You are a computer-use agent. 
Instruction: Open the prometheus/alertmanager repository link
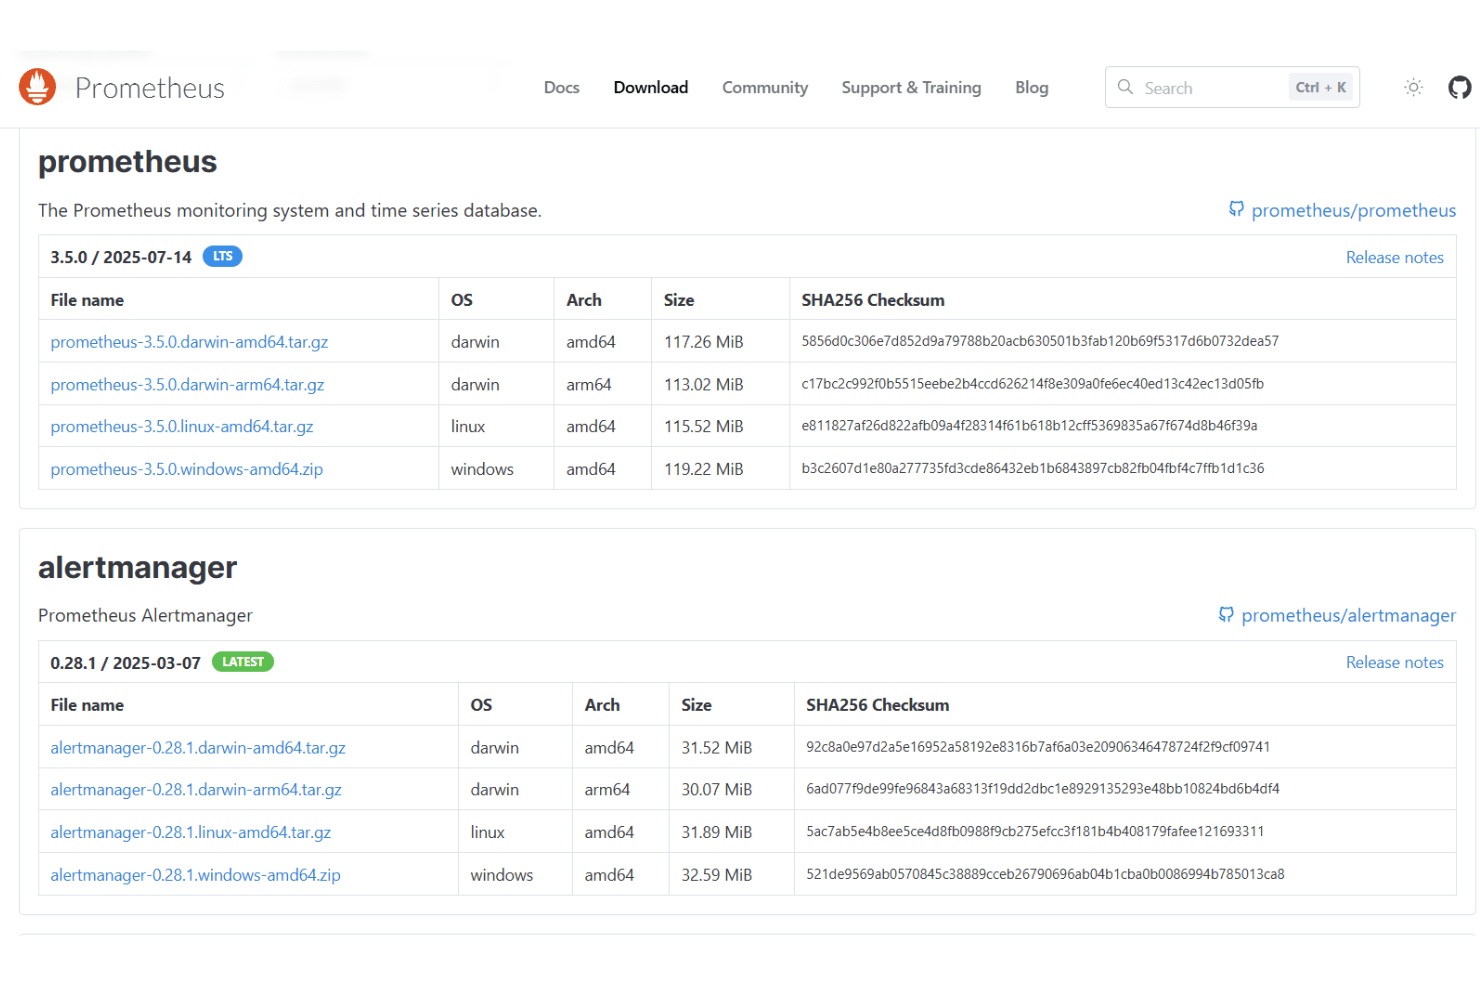(1348, 615)
